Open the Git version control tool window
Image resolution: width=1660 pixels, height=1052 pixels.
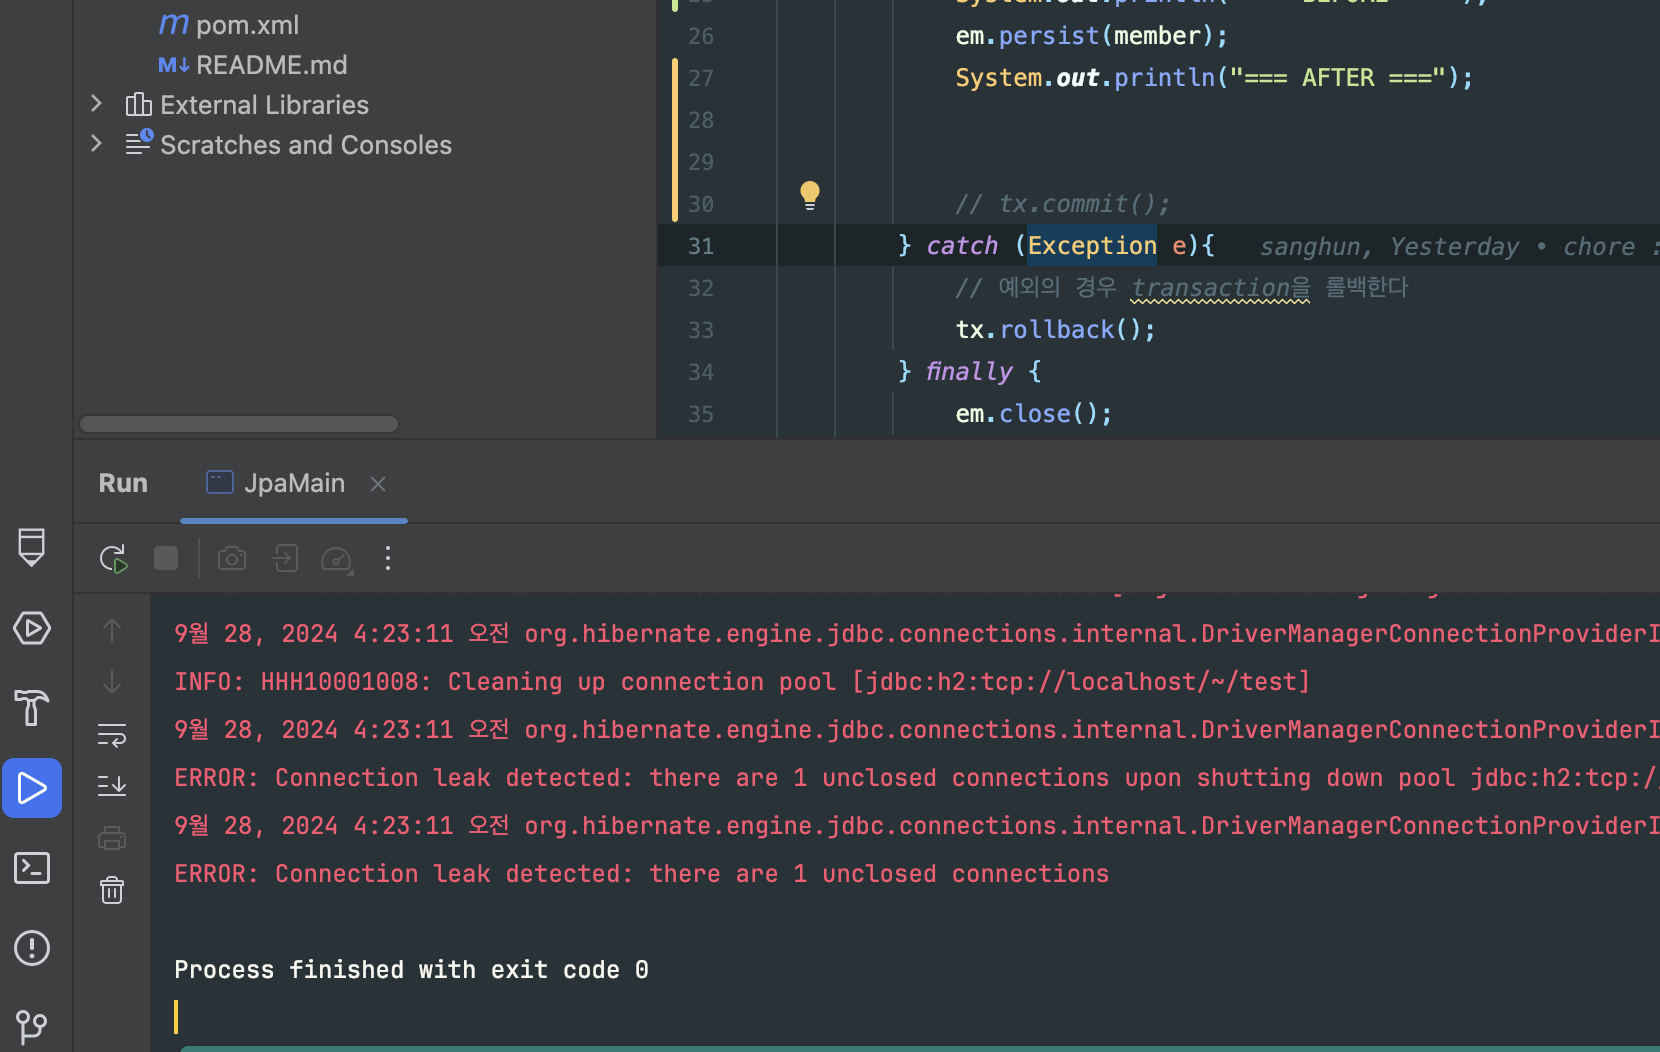click(x=32, y=1026)
